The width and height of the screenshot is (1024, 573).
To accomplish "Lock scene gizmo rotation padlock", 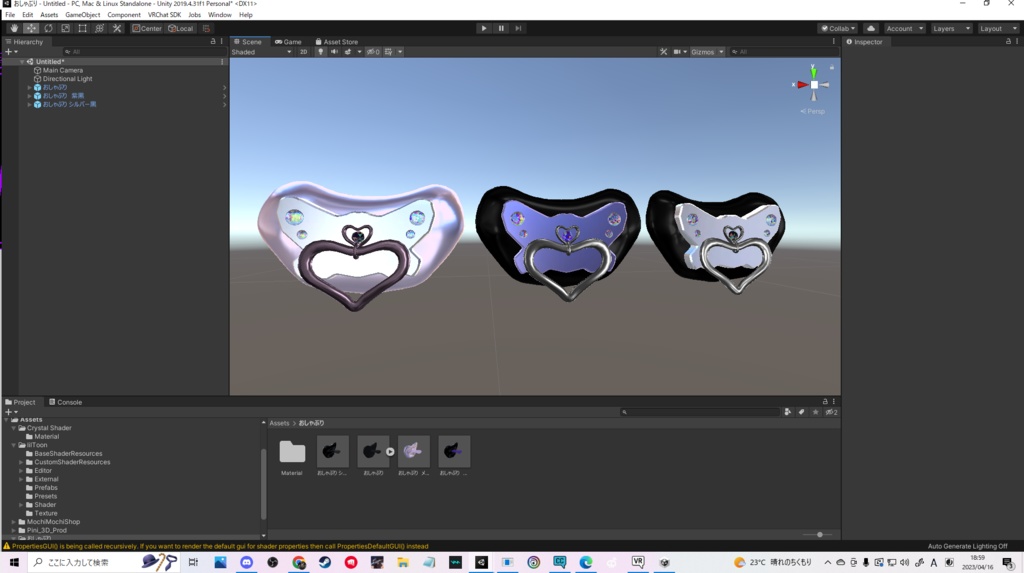I will [831, 67].
